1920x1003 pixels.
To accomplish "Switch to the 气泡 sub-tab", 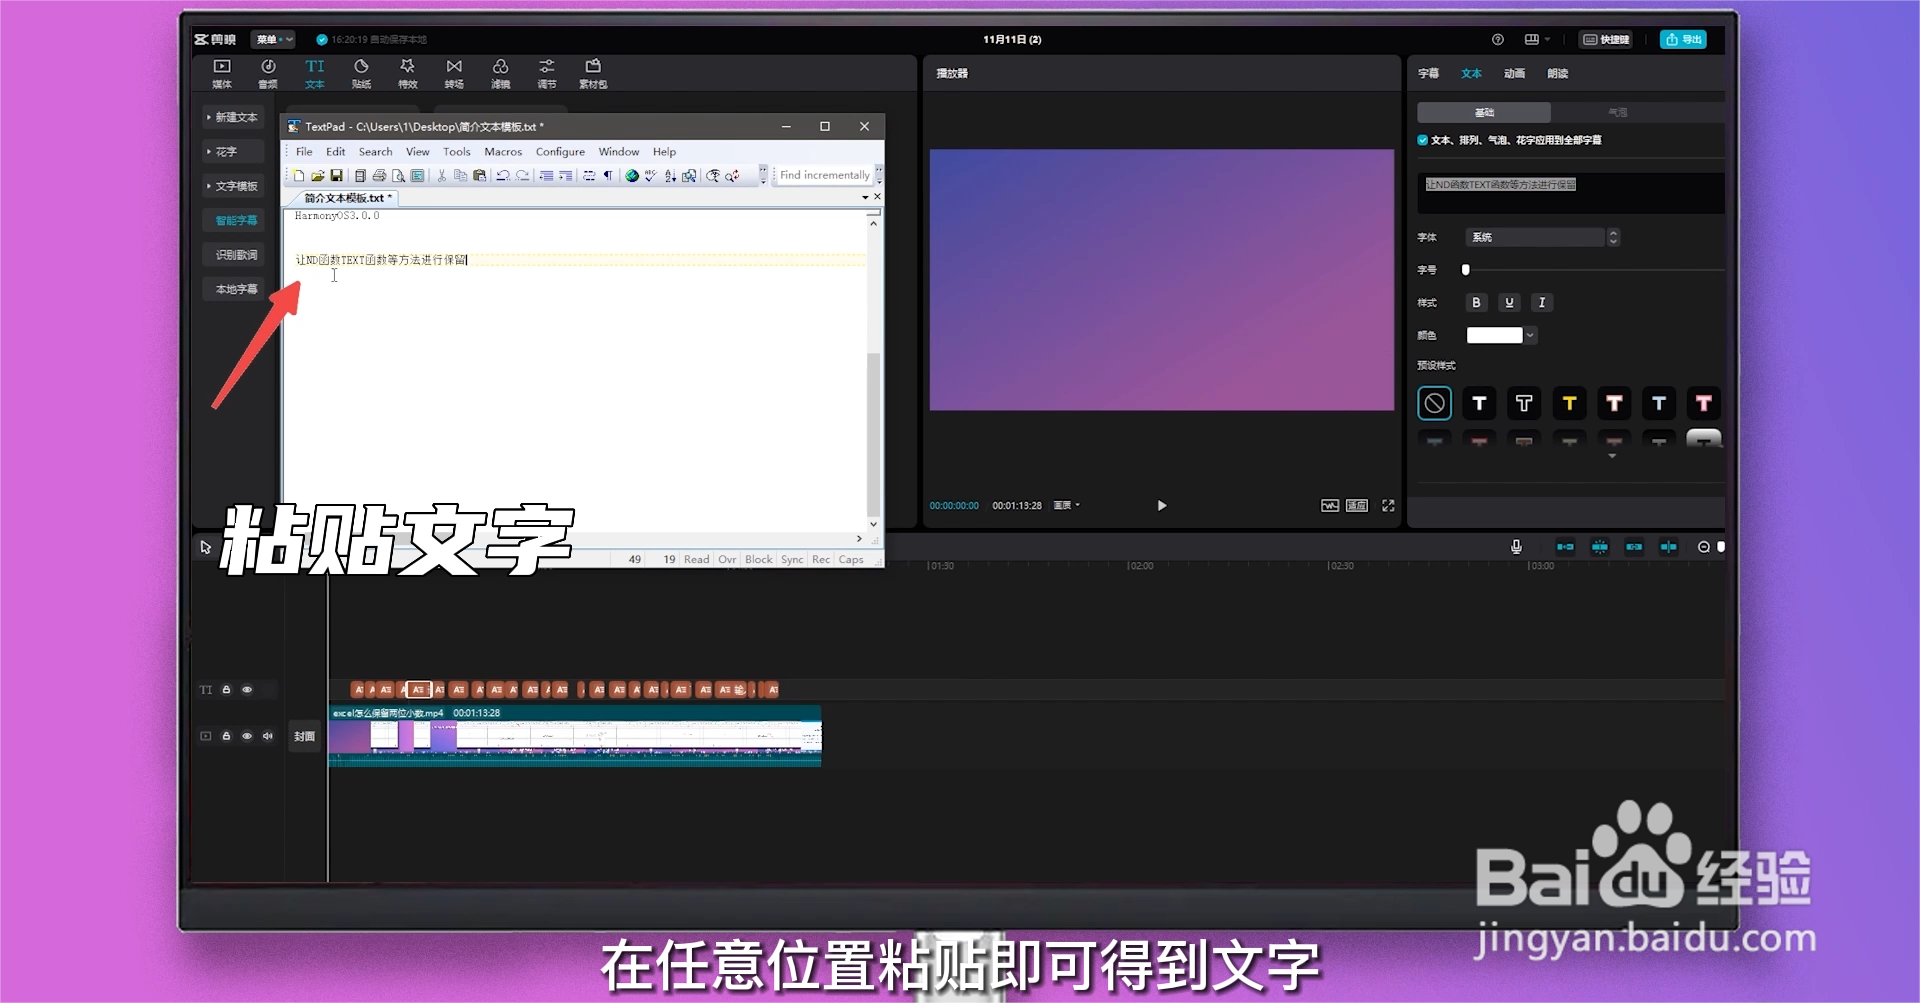I will [x=1617, y=113].
